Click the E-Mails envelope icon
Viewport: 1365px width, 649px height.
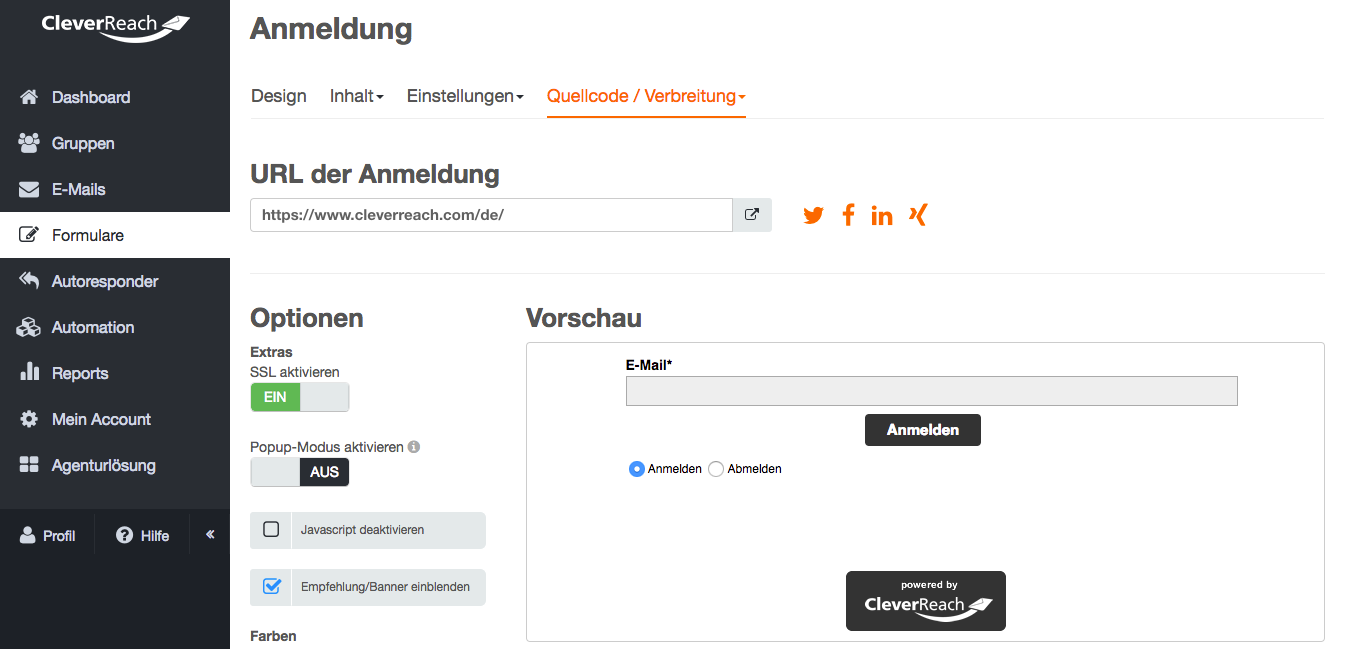coord(29,189)
